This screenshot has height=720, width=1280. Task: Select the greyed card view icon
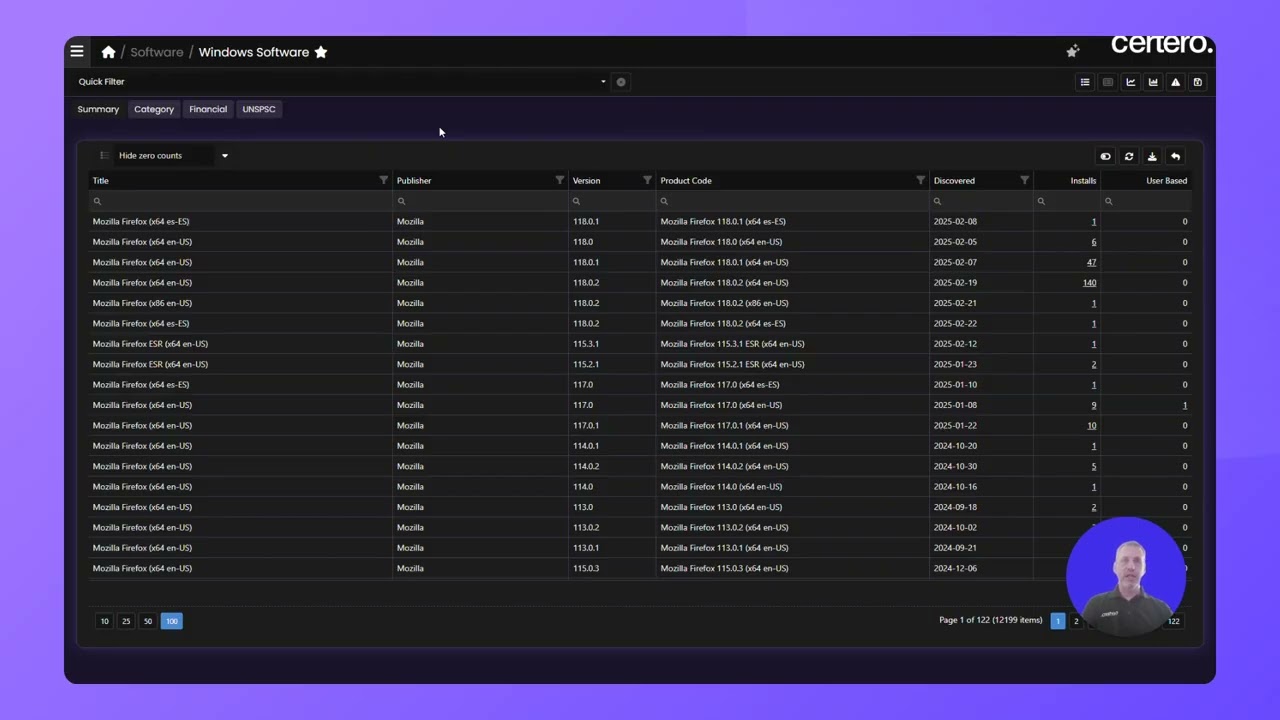(1108, 82)
